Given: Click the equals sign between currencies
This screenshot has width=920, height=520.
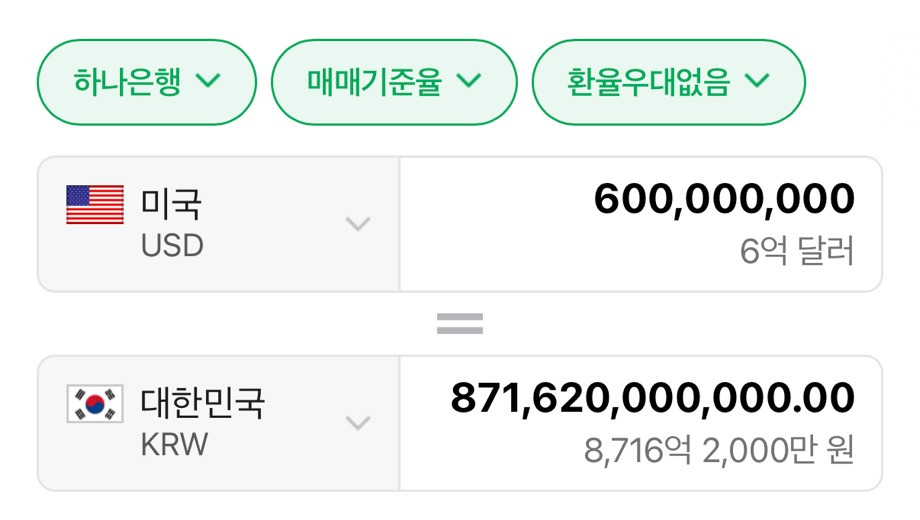Looking at the screenshot, I should click(x=460, y=323).
